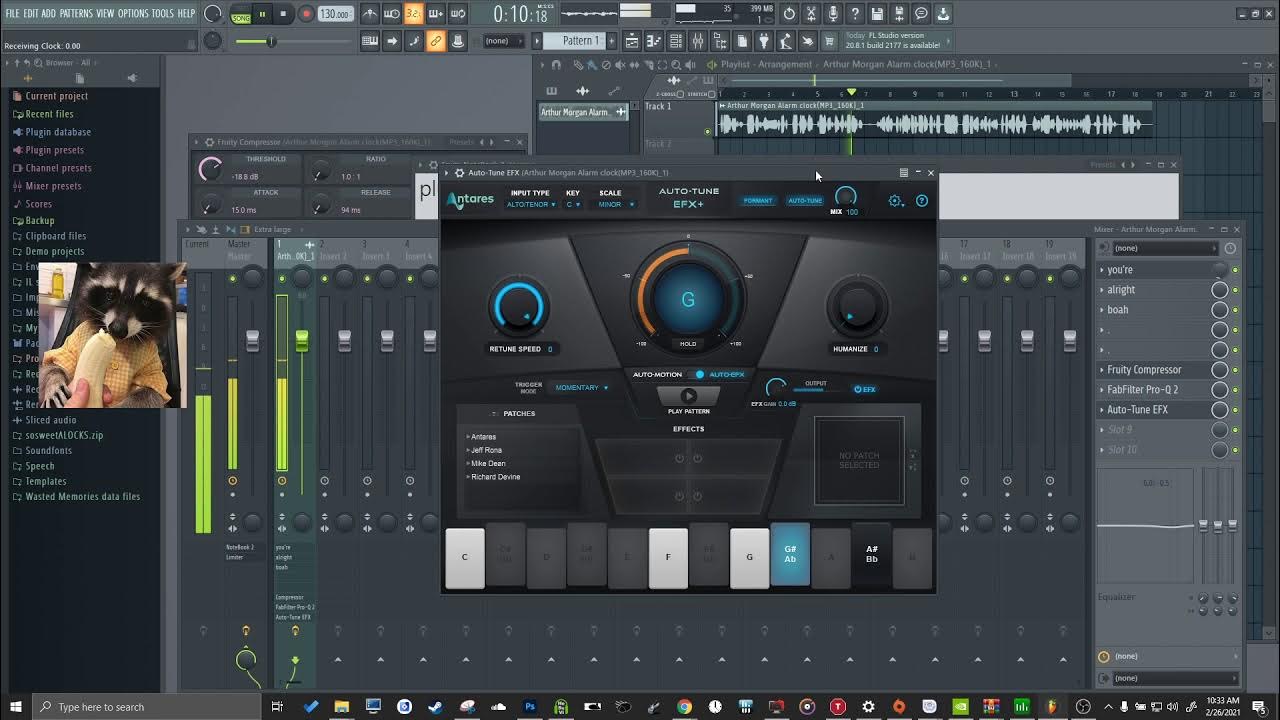Image resolution: width=1280 pixels, height=720 pixels.
Task: Toggle FORMANT button in Auto-Tune
Action: [758, 201]
